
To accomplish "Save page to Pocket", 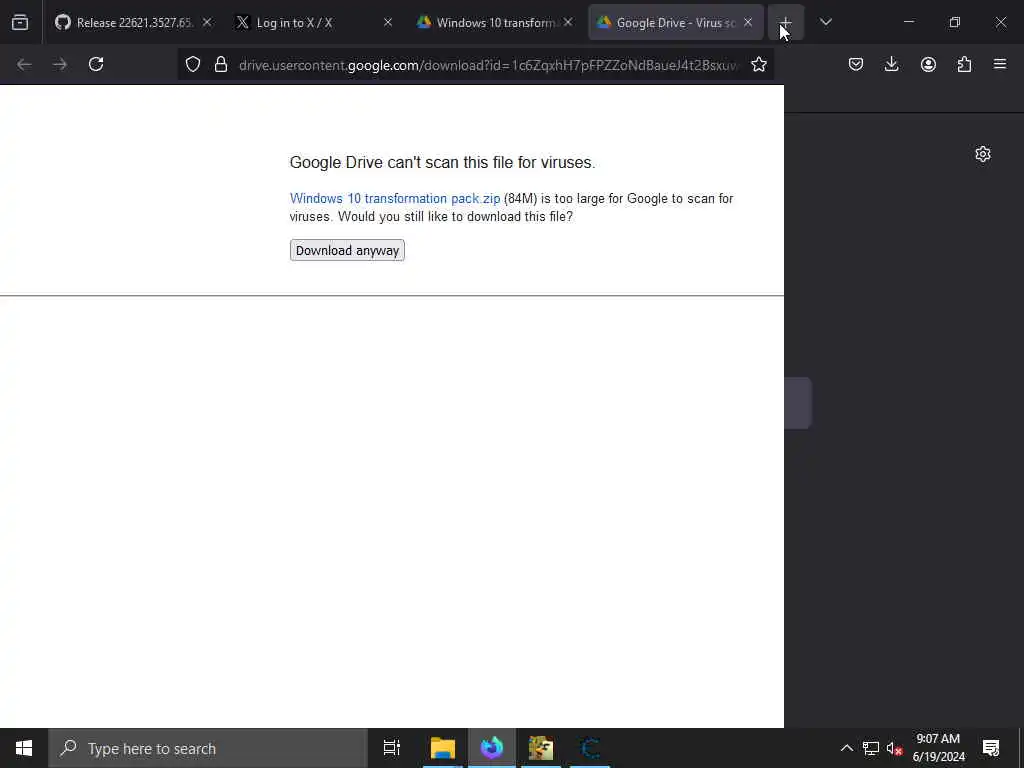I will coord(856,64).
